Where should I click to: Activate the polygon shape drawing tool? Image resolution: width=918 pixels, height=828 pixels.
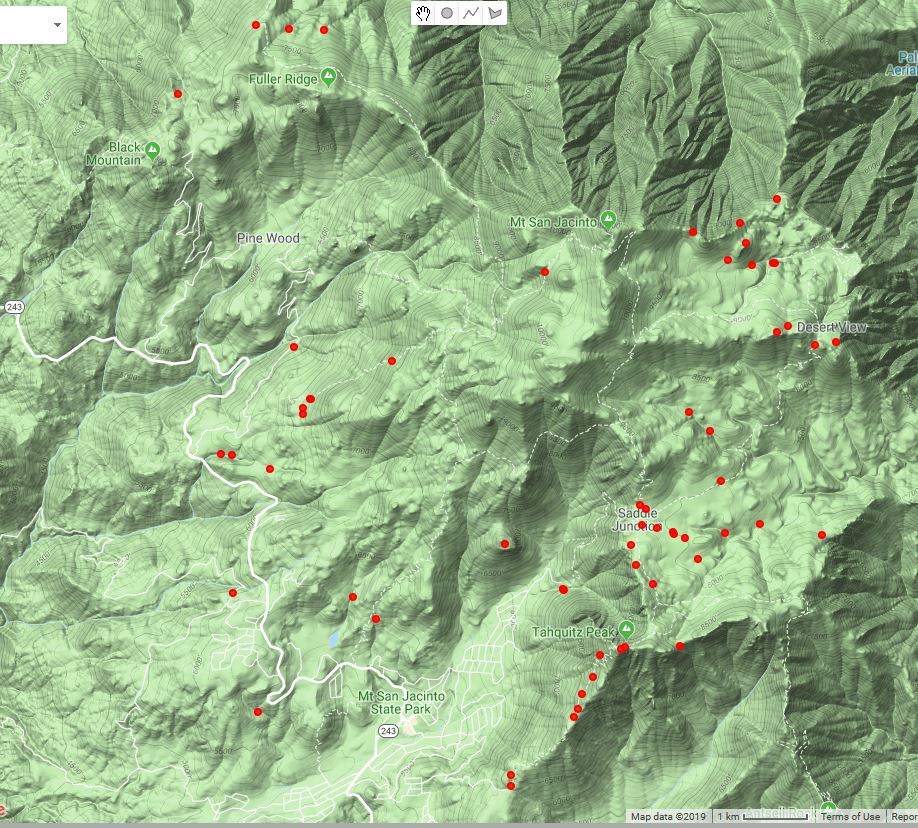(x=495, y=13)
